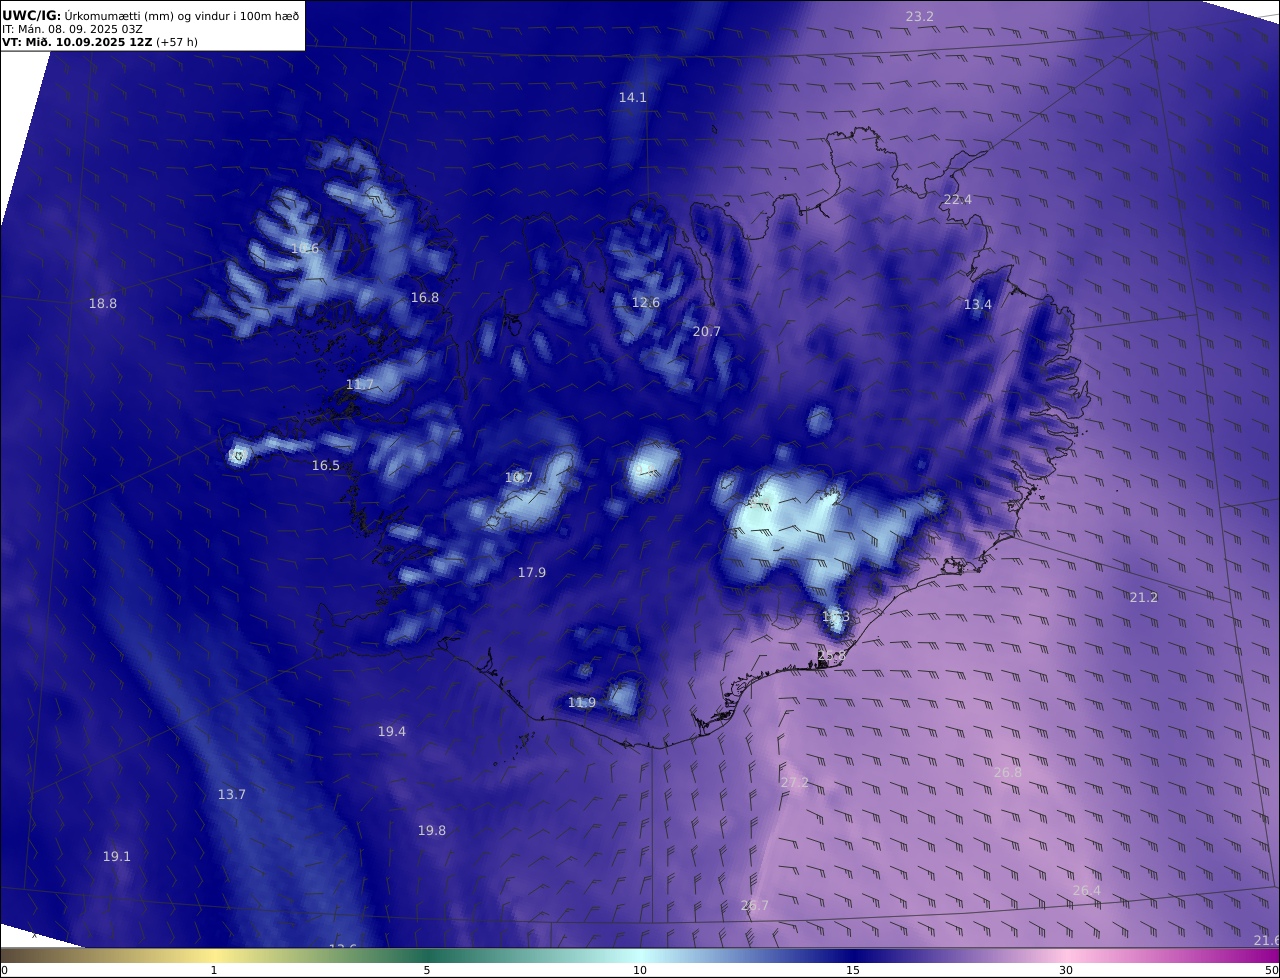Click the value label 18.8
This screenshot has width=1280, height=978.
(102, 303)
